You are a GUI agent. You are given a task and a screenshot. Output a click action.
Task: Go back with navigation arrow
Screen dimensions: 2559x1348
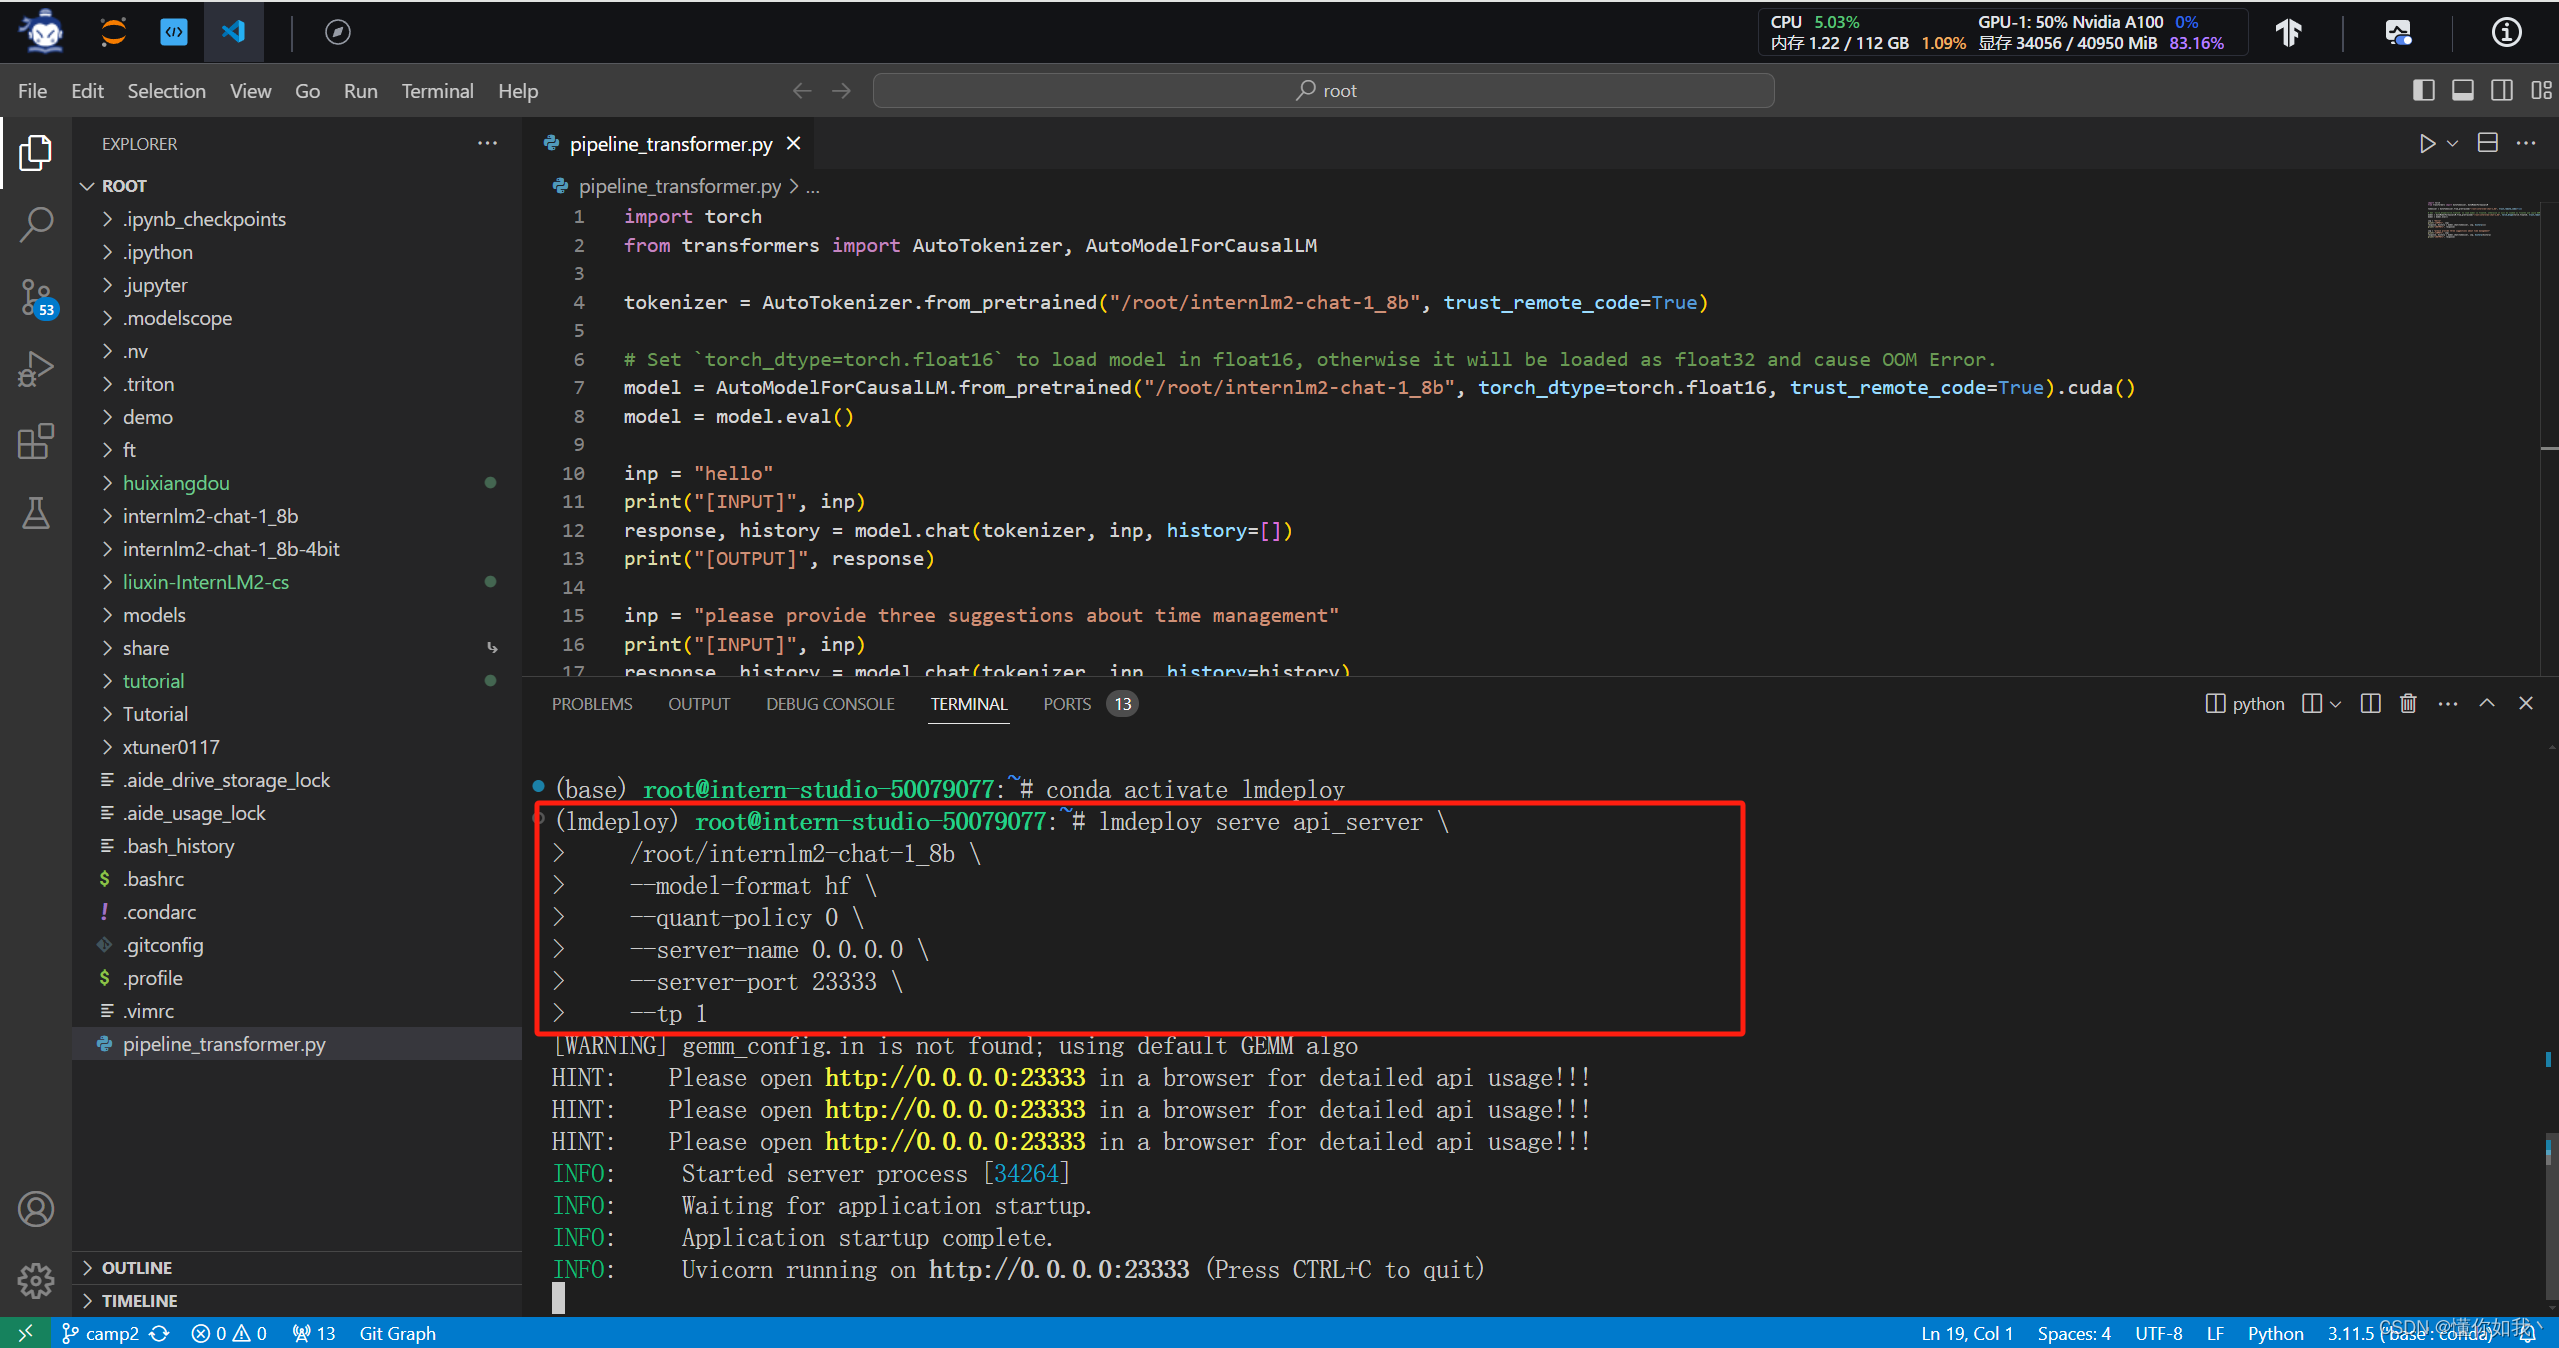click(x=802, y=91)
